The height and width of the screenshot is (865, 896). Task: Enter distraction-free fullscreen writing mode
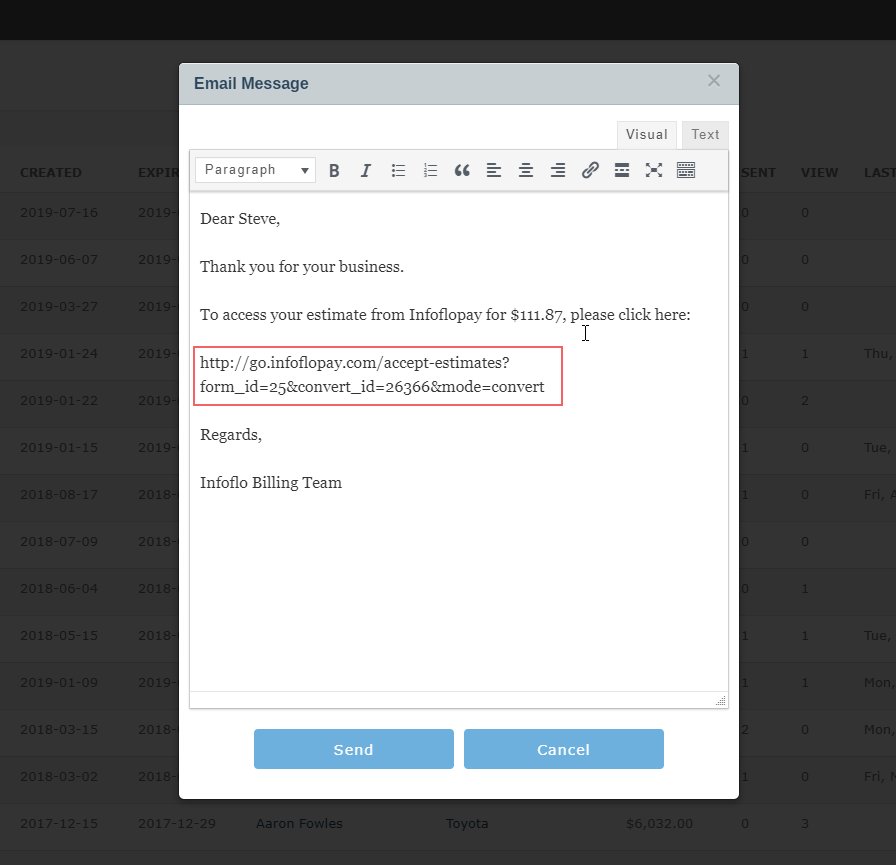pyautogui.click(x=654, y=170)
